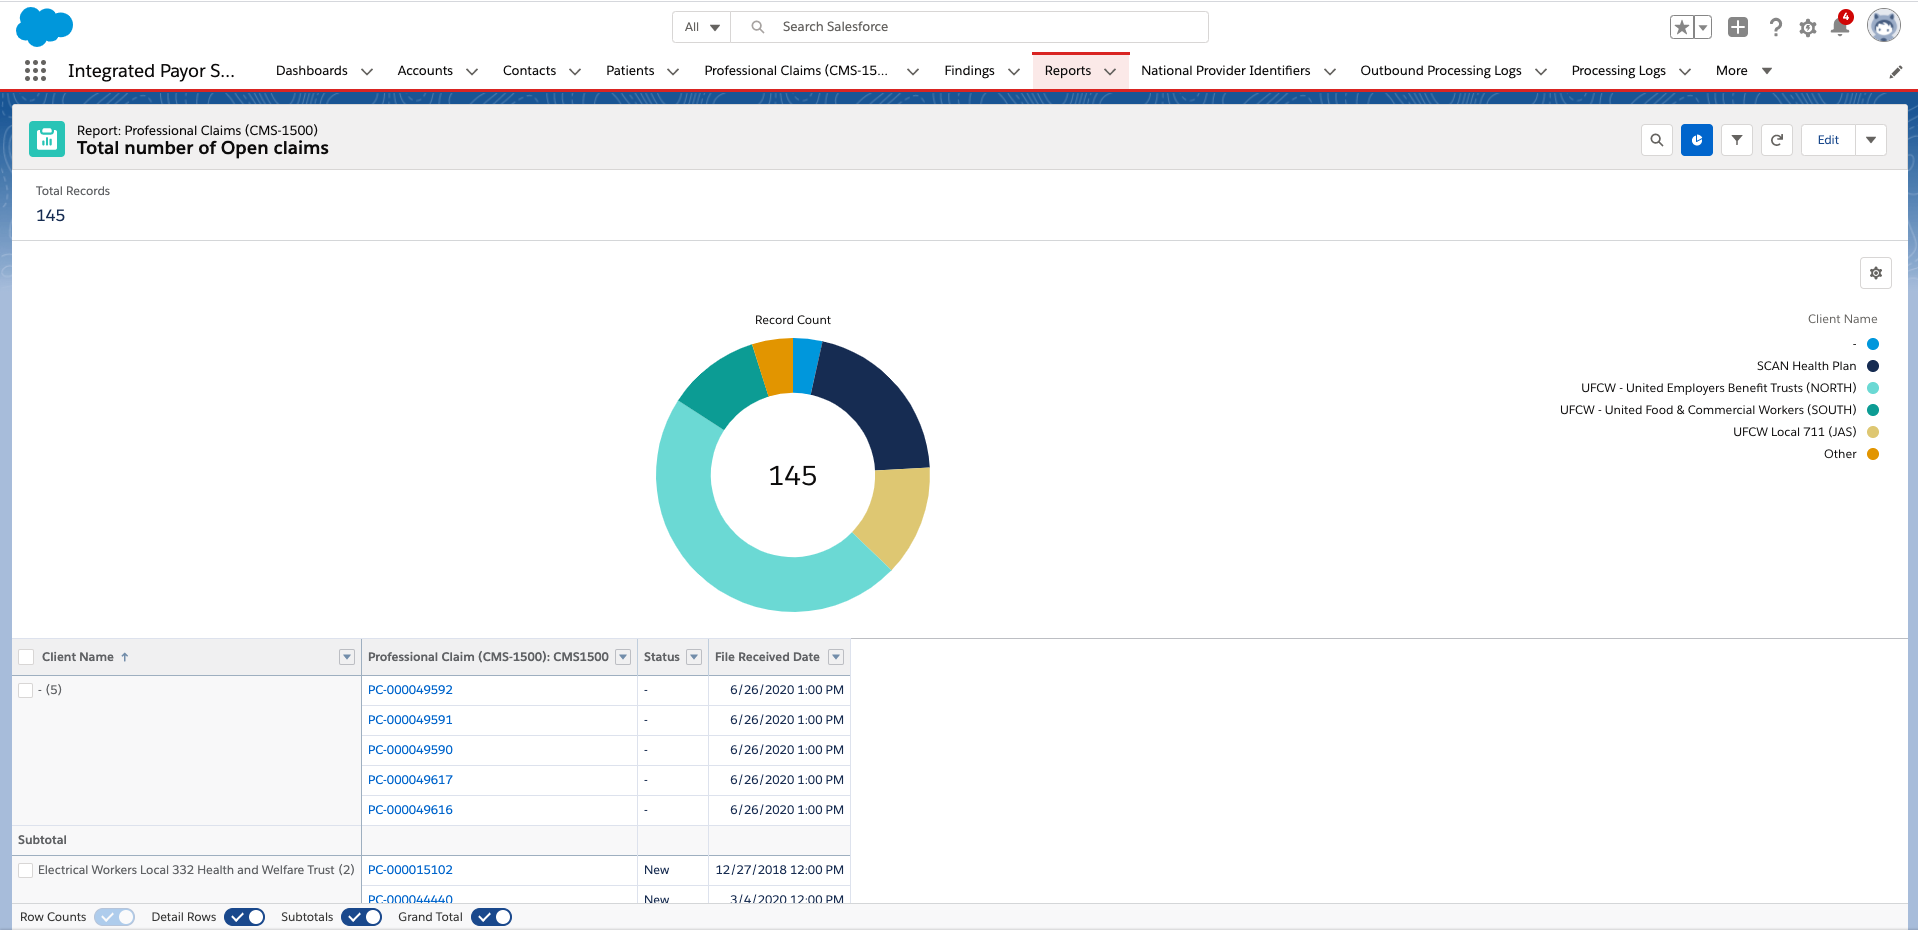This screenshot has height=930, width=1918.
Task: Click the Total Records value 145
Action: coord(50,216)
